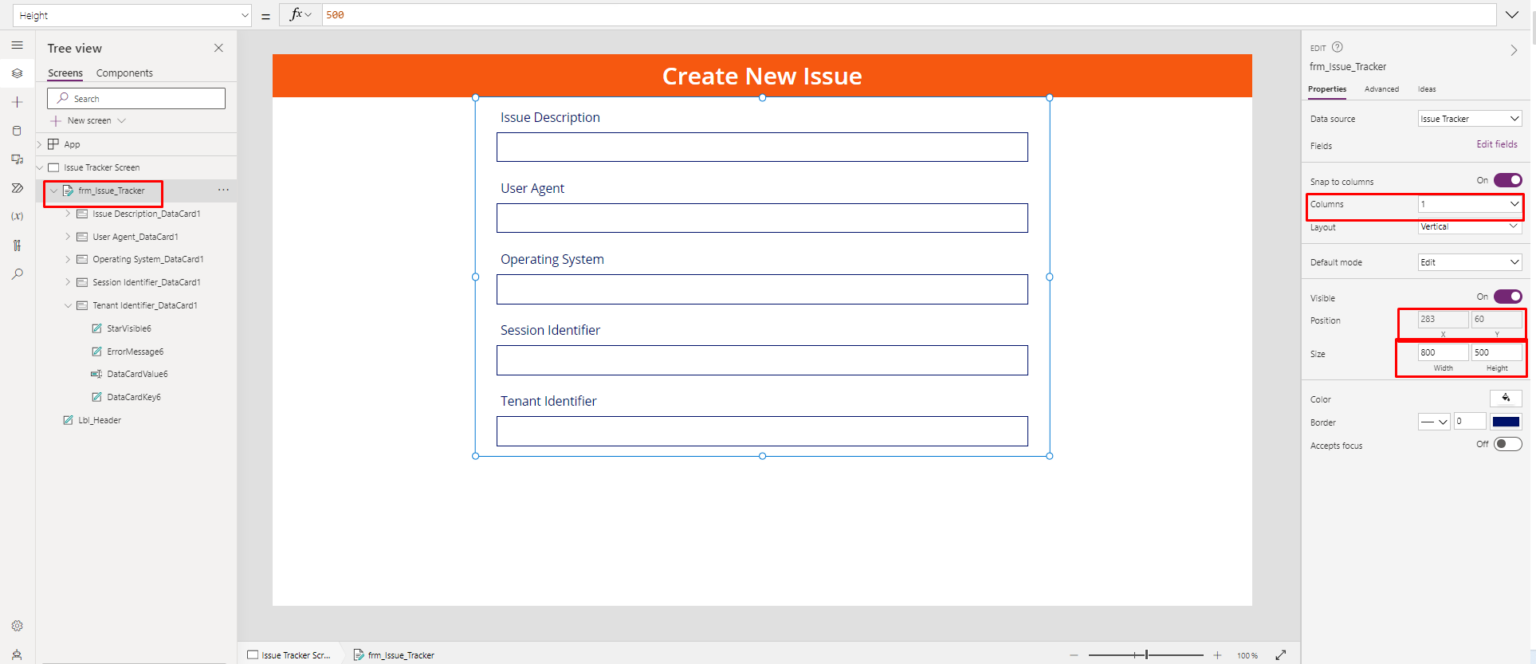Collapse the frm_Issue_Tracker tree item chevron
This screenshot has height=664, width=1536.
[x=55, y=190]
